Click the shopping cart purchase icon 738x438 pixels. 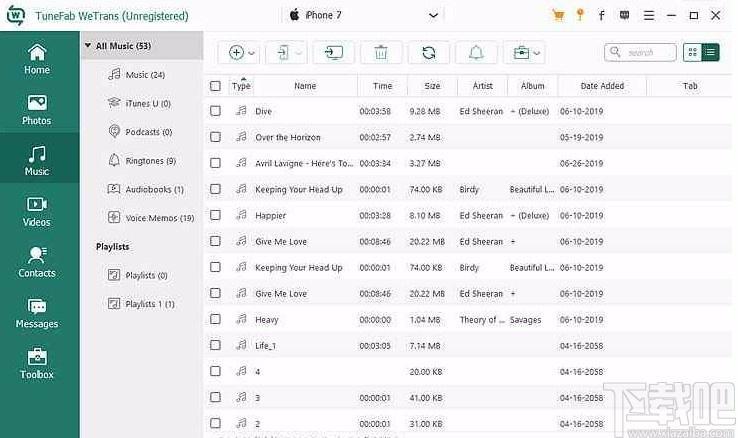pyautogui.click(x=558, y=16)
